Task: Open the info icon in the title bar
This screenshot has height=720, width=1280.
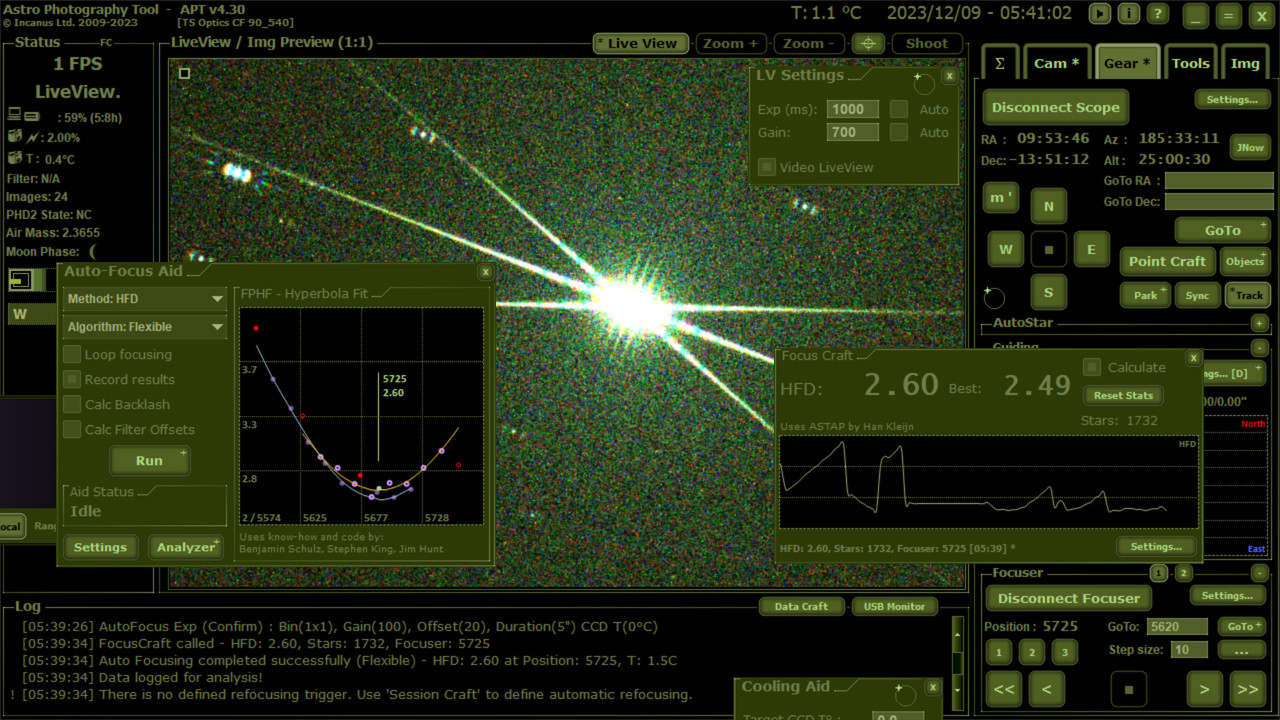Action: click(x=1128, y=13)
